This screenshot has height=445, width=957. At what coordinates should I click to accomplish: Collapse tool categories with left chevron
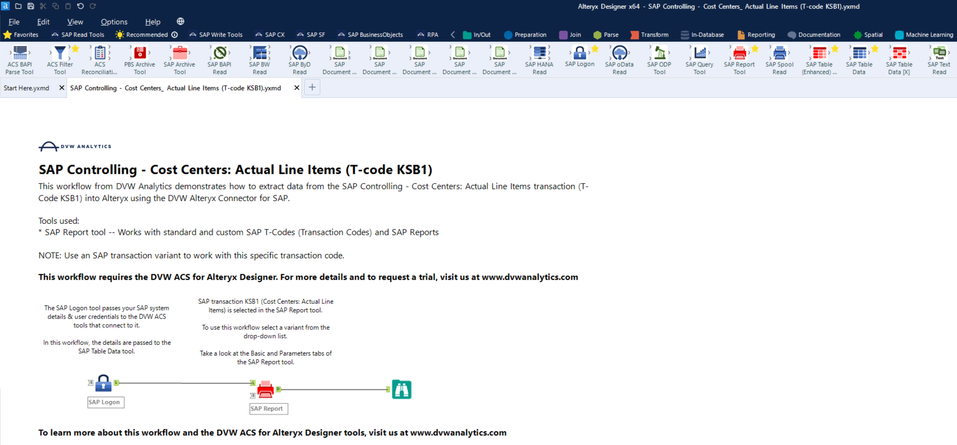[x=453, y=35]
